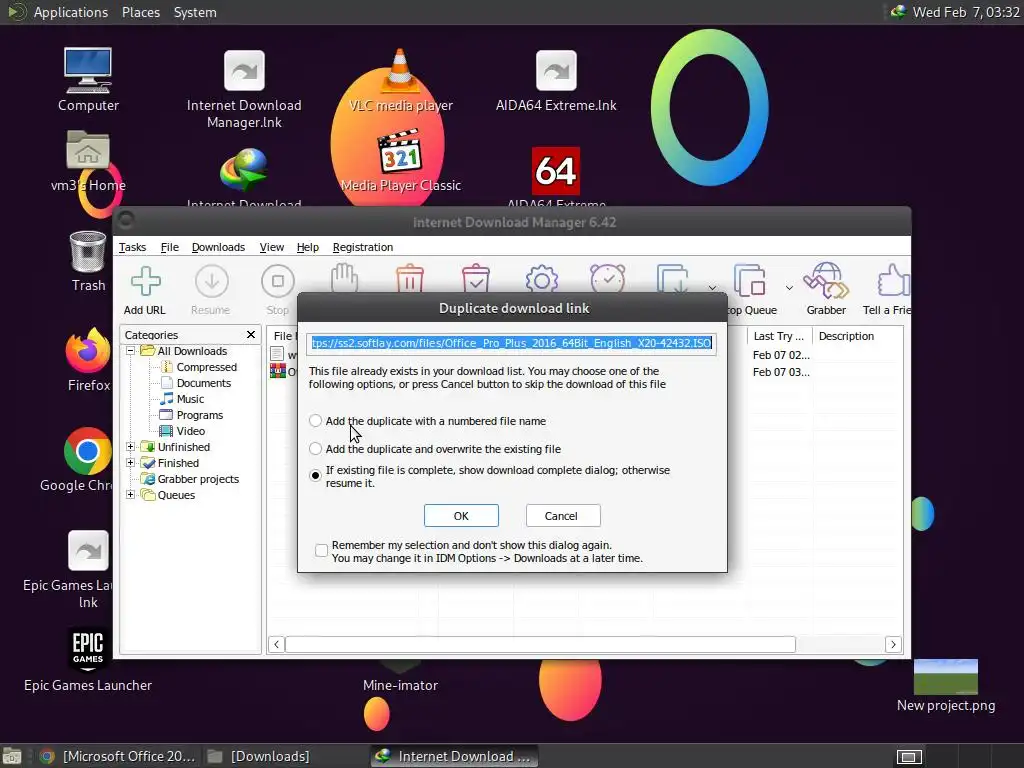The image size is (1024, 768).
Task: Select the Programs category
Action: coord(199,415)
